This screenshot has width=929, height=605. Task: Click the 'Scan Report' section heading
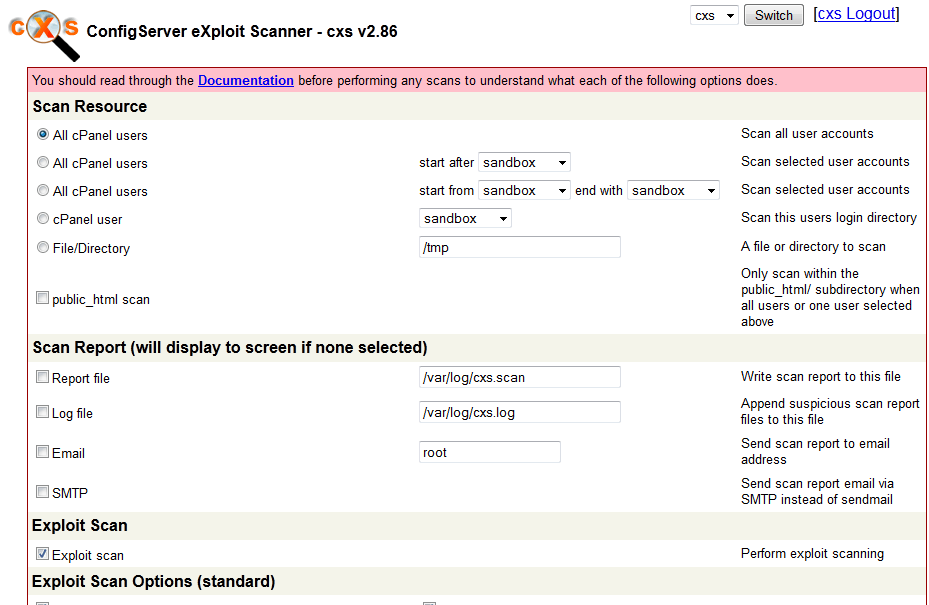[x=230, y=348]
